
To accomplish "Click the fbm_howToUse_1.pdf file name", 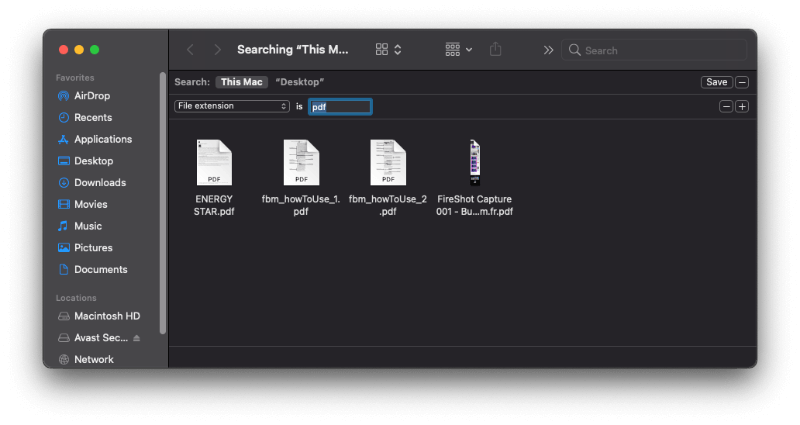I will coord(301,205).
